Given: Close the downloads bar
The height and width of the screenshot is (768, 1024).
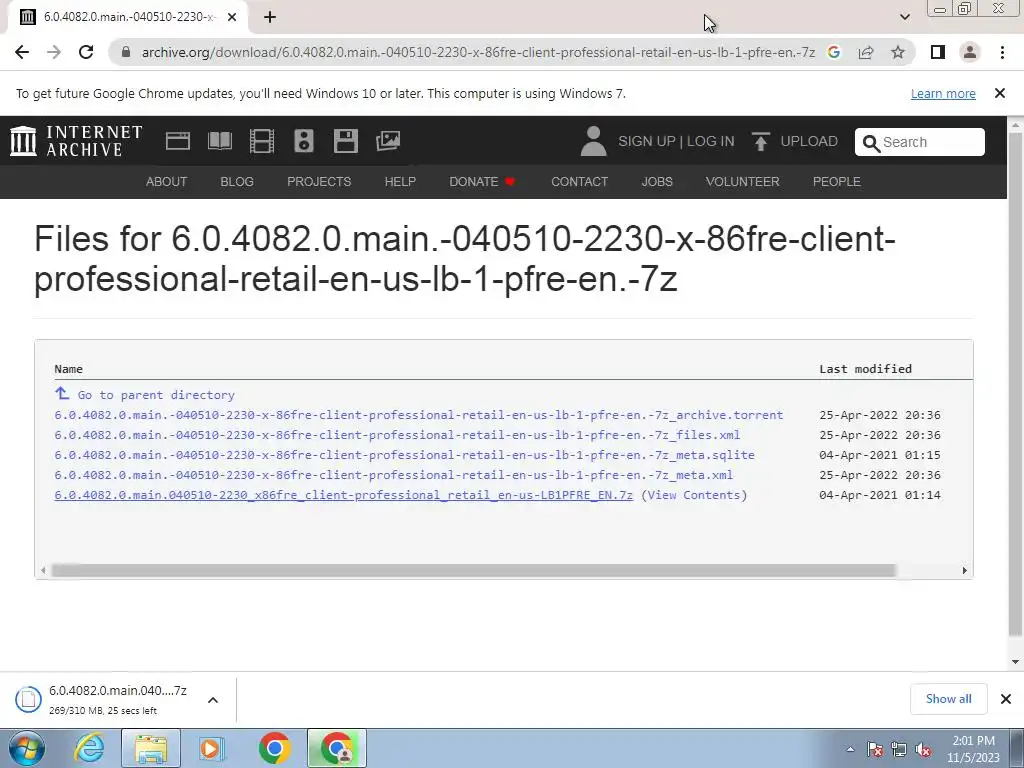Looking at the screenshot, I should (1006, 699).
